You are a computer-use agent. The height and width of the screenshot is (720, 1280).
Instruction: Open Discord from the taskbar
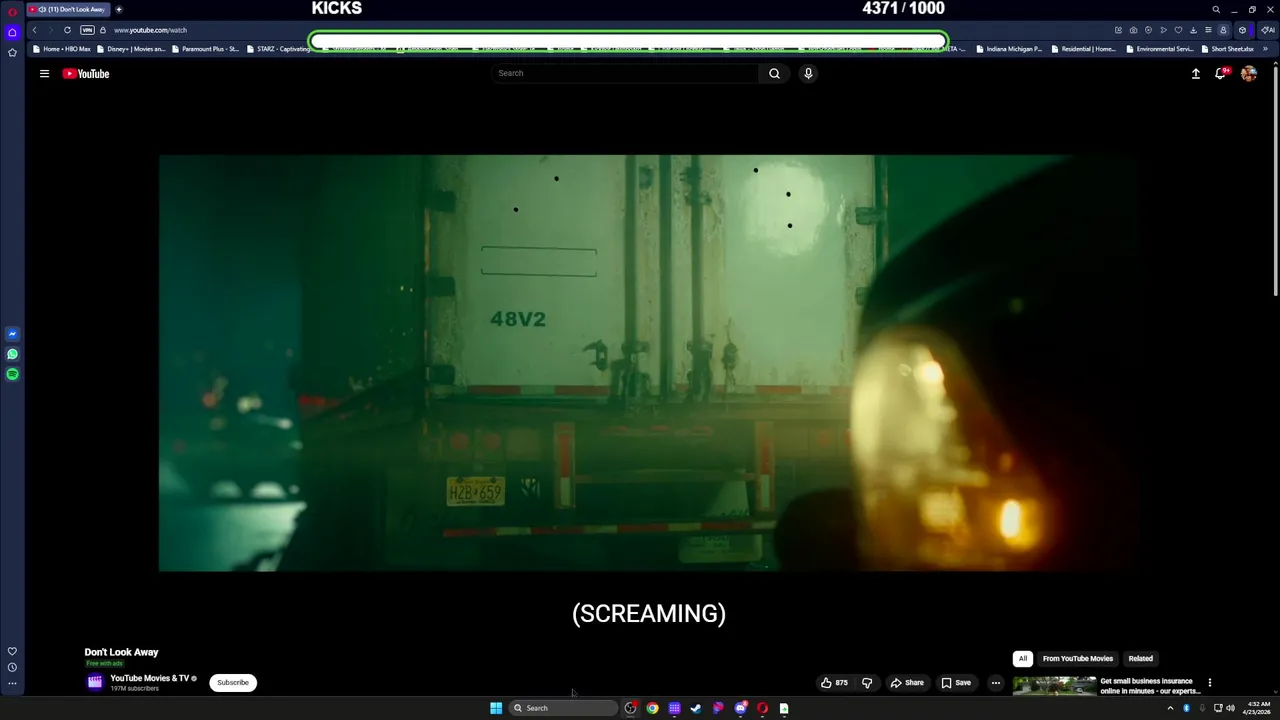tap(740, 708)
